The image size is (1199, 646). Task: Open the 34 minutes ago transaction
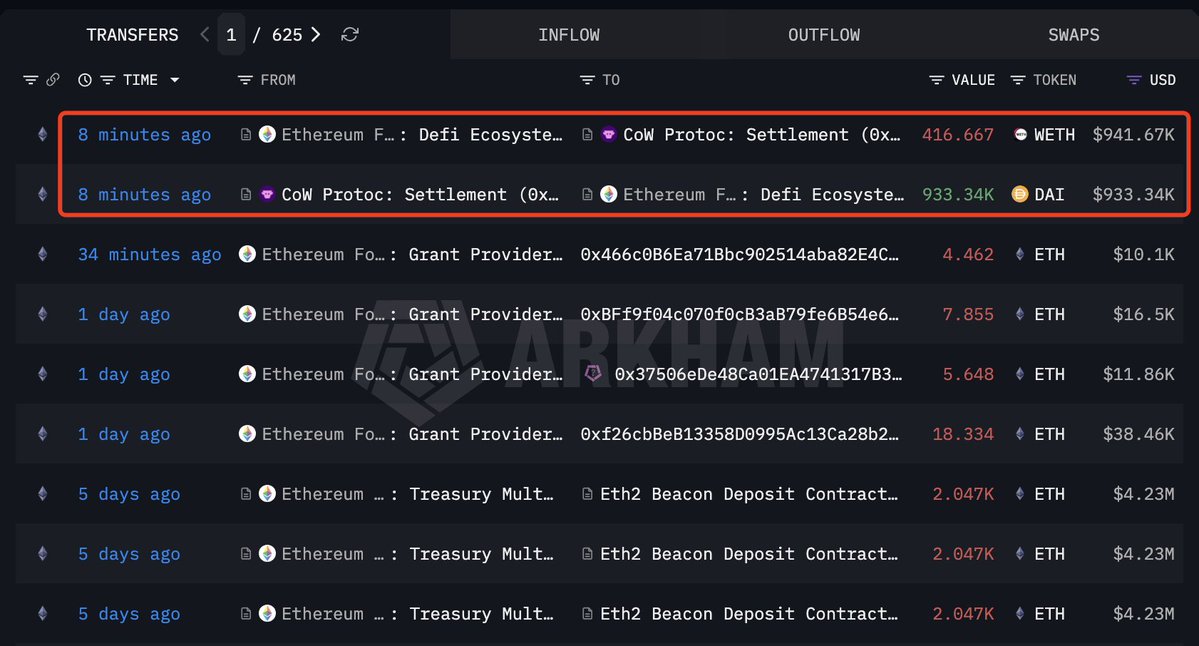tap(149, 255)
